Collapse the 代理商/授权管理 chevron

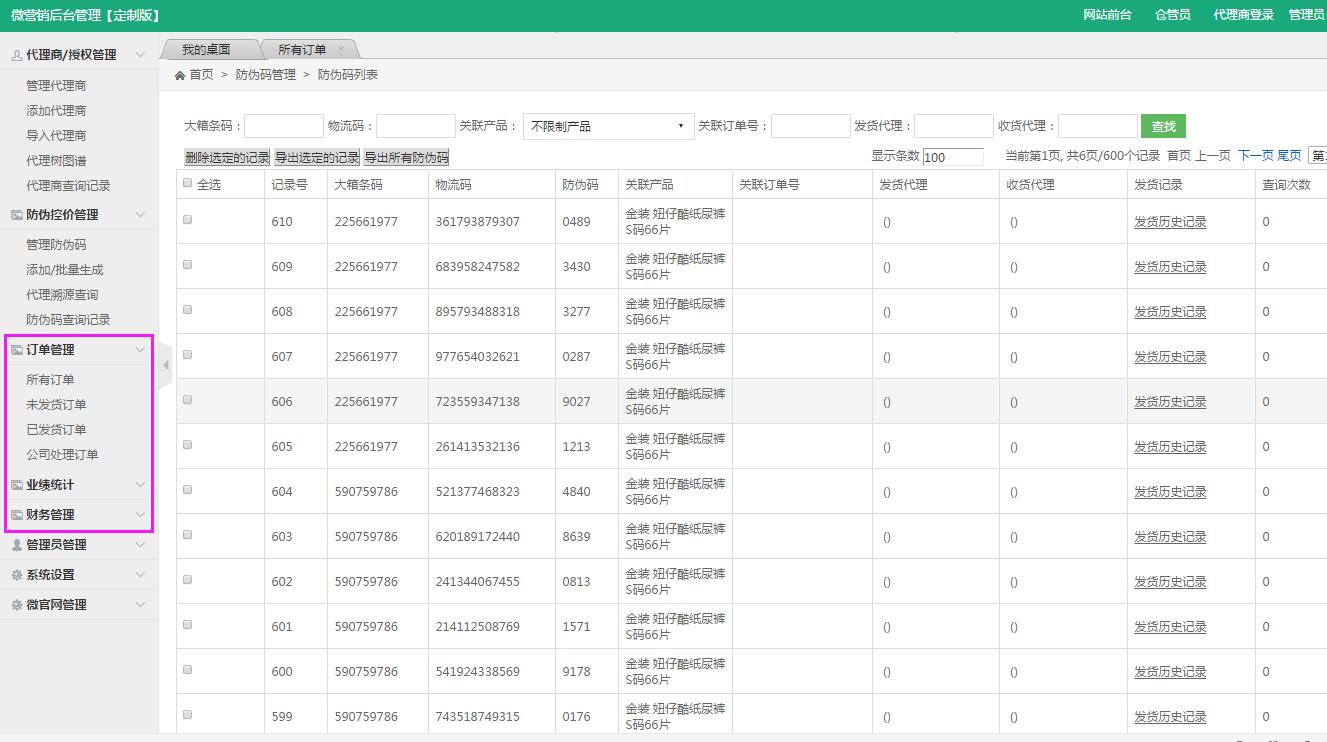click(140, 55)
